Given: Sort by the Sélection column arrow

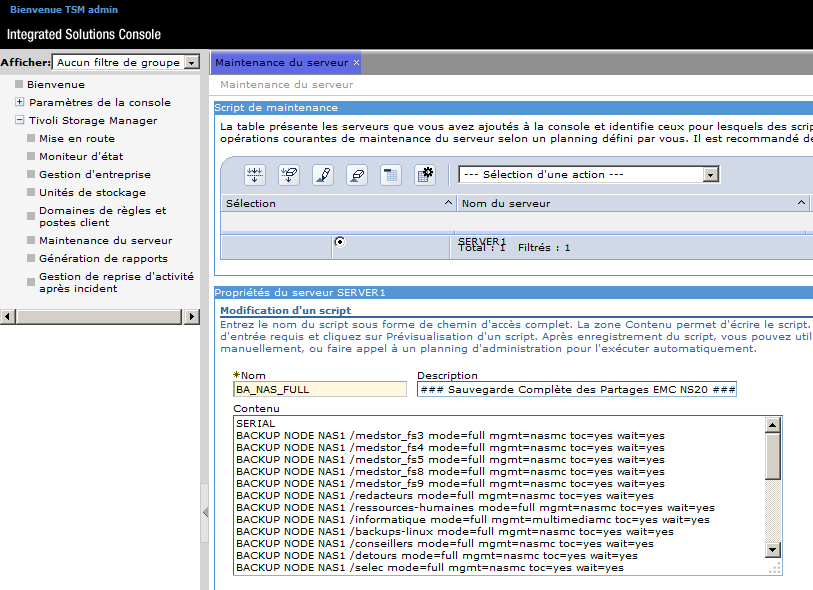Looking at the screenshot, I should (448, 203).
